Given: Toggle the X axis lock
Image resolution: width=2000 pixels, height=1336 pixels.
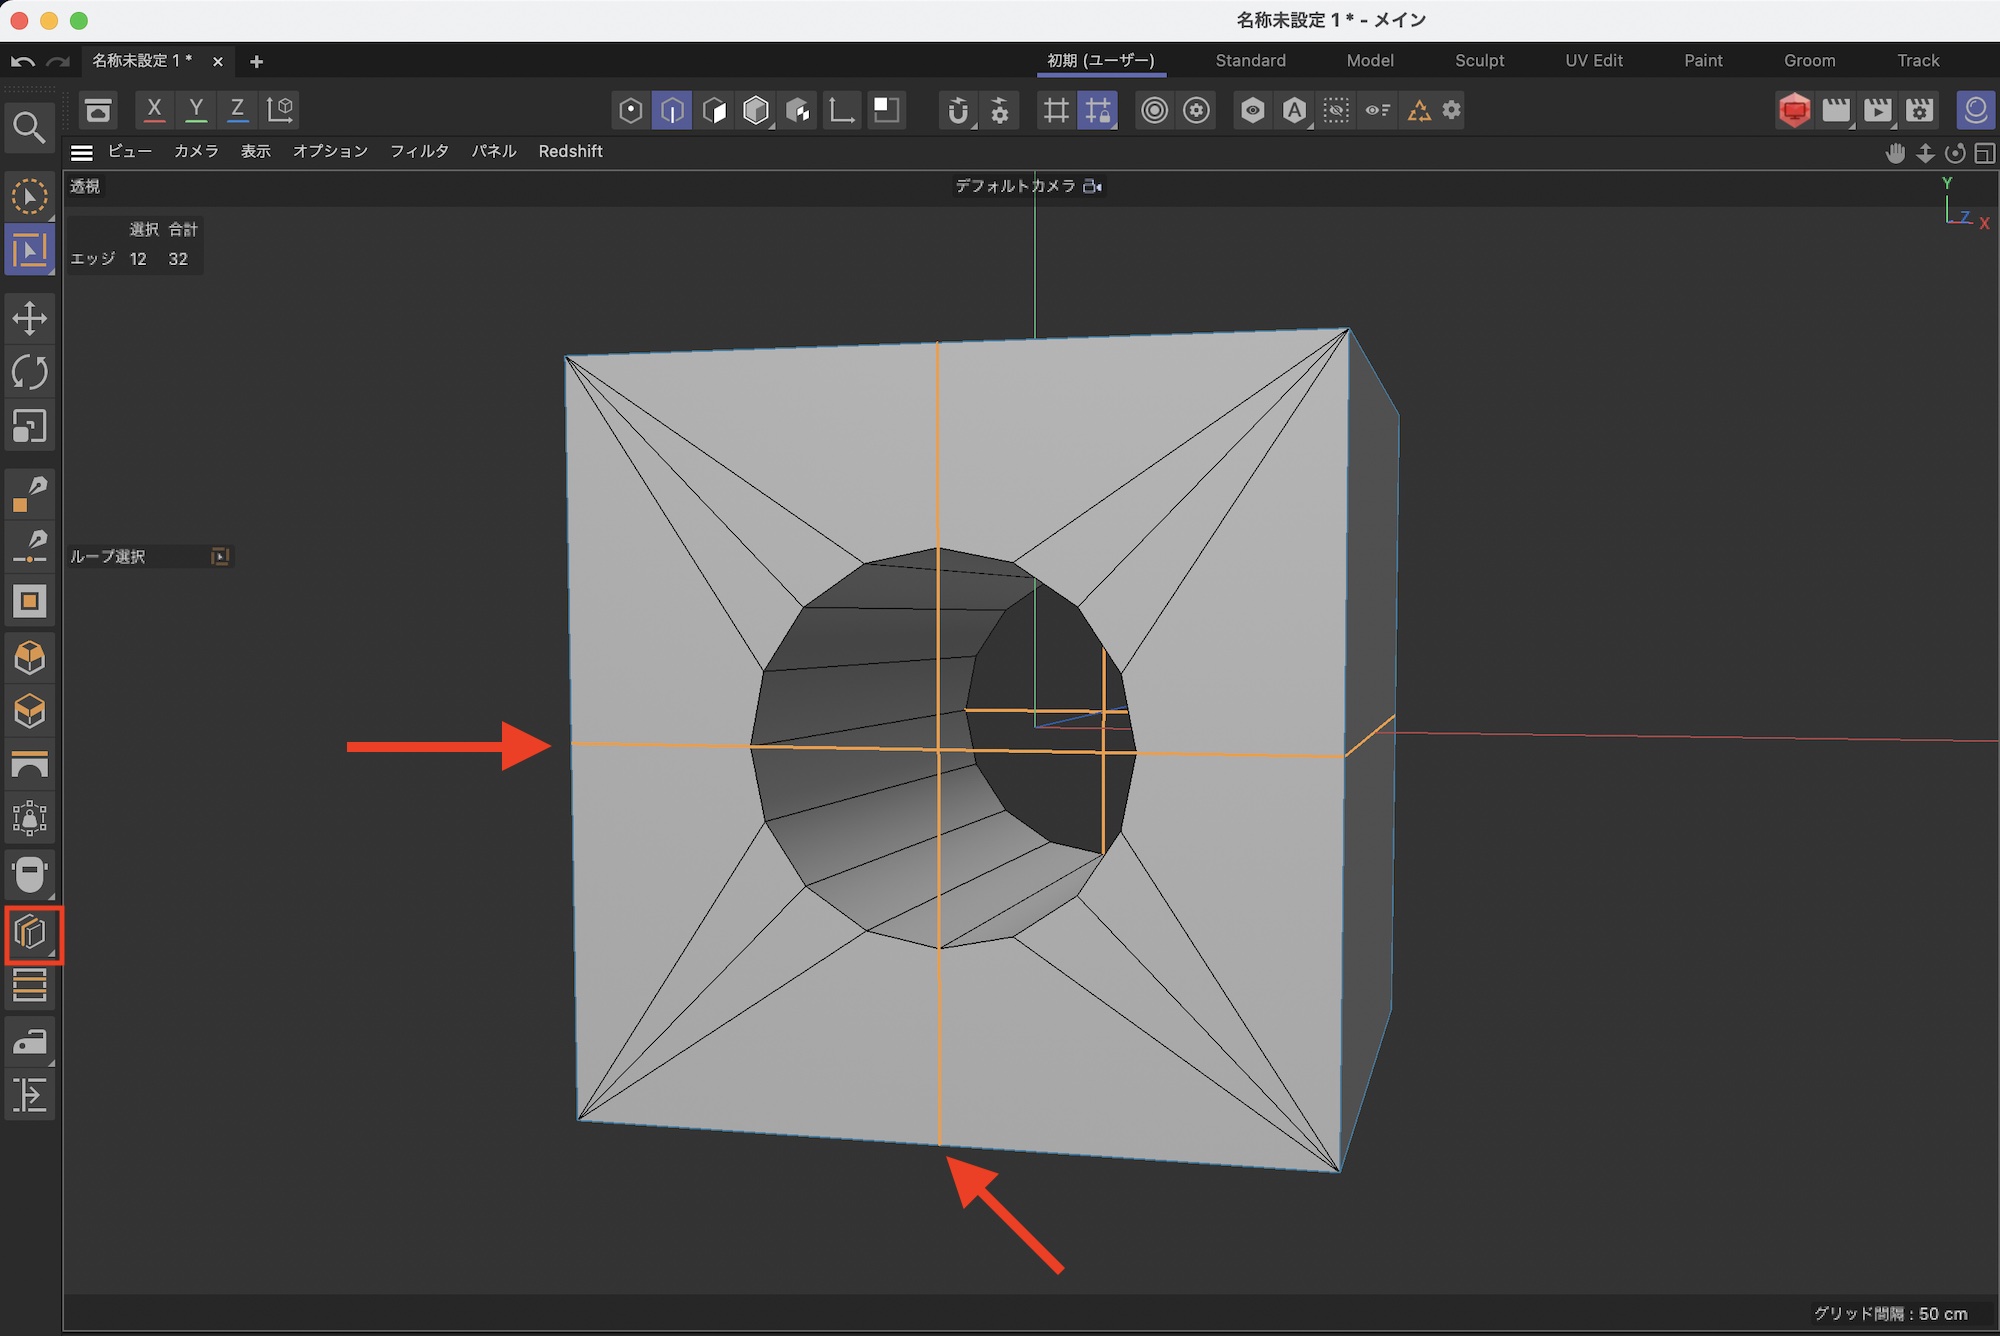Looking at the screenshot, I should (154, 110).
